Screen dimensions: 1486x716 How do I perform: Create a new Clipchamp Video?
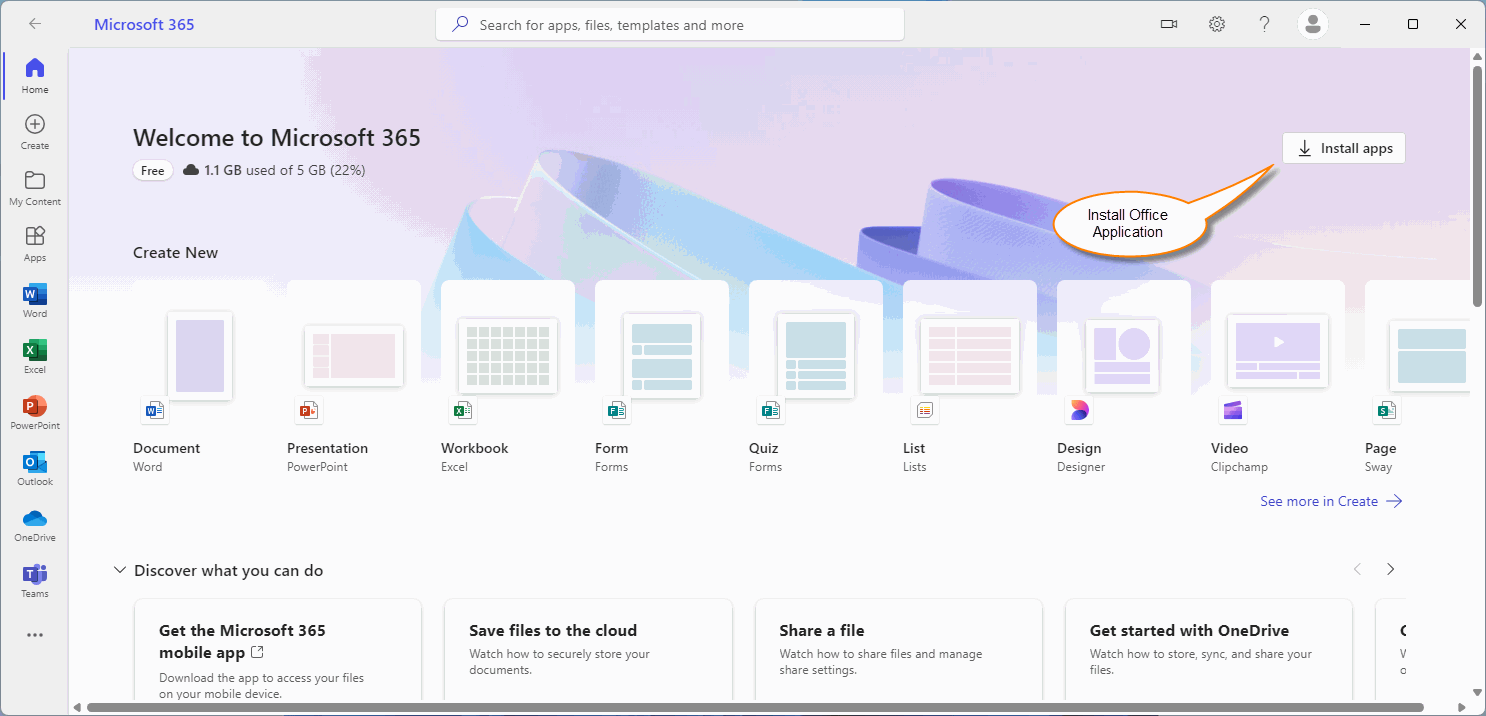coord(1278,378)
